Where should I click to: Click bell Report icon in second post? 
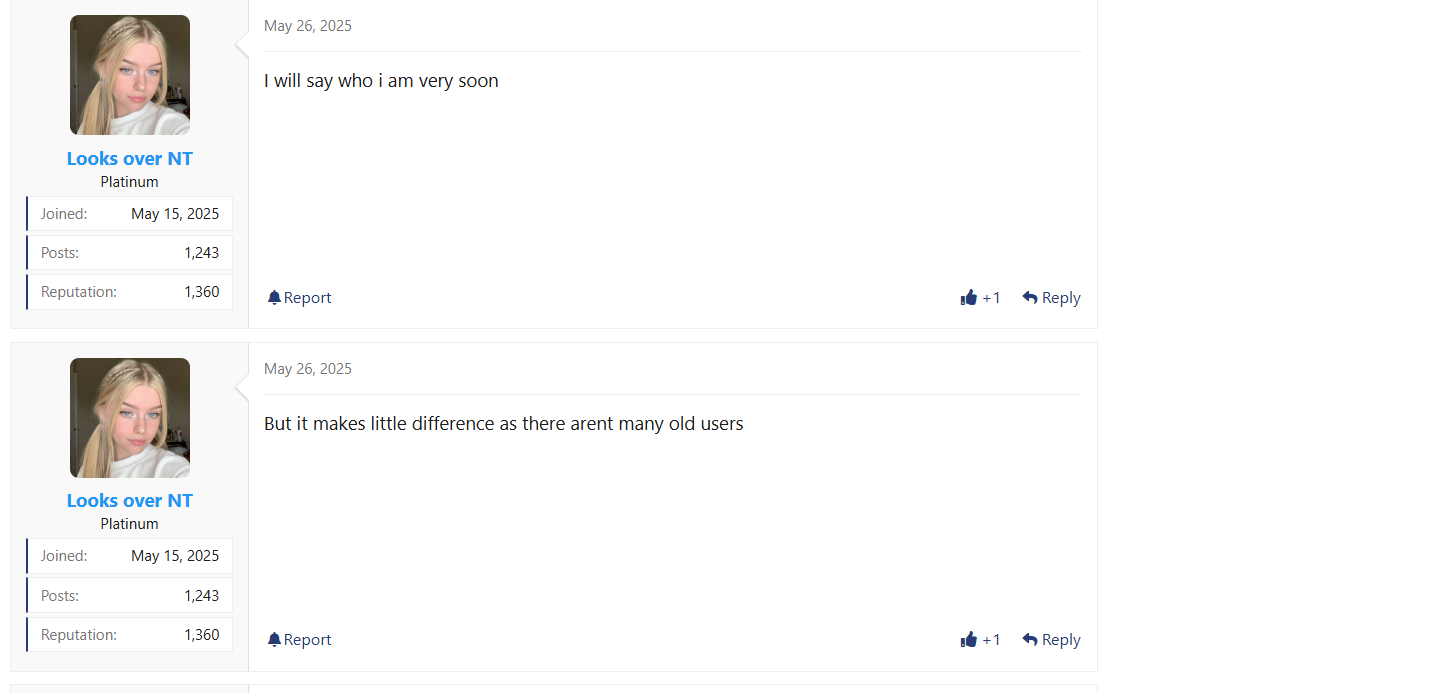pyautogui.click(x=274, y=640)
